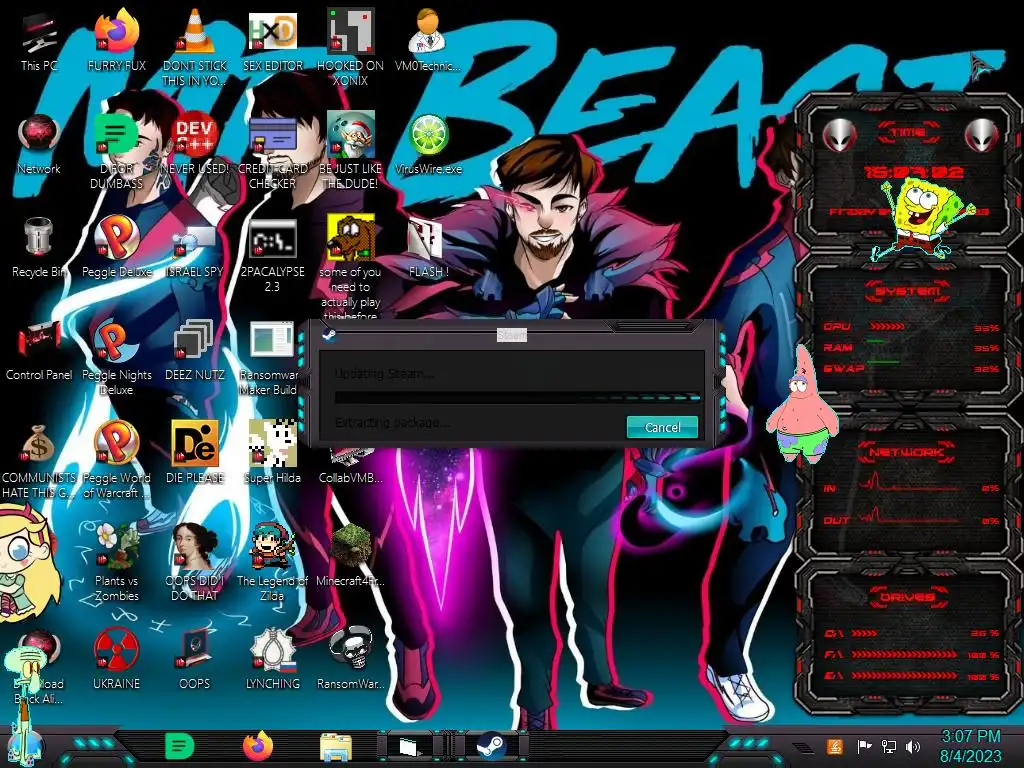Click the DRIVES widget header

[x=907, y=597]
